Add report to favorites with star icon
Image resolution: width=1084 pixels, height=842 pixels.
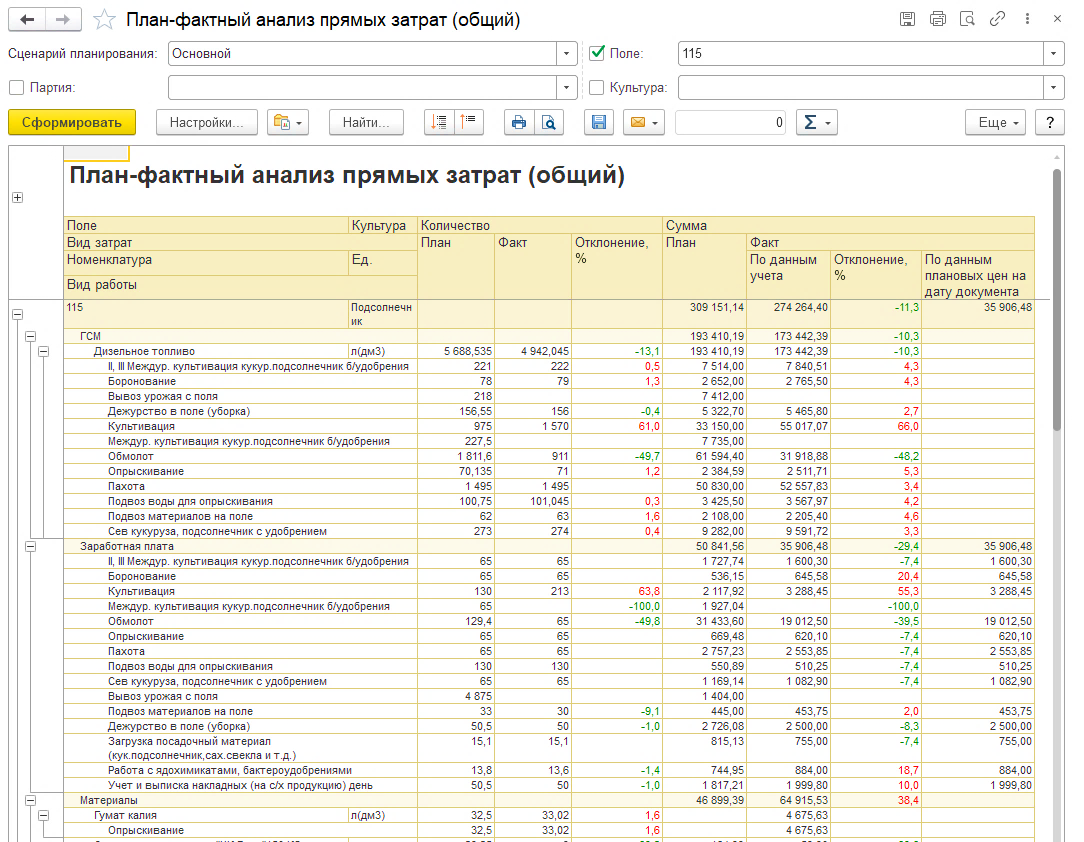103,20
